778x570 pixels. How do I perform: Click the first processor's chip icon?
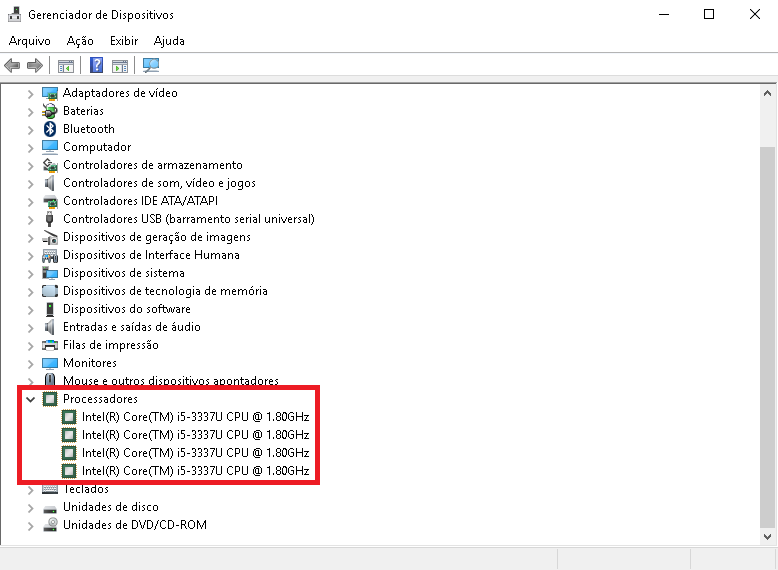(x=68, y=417)
